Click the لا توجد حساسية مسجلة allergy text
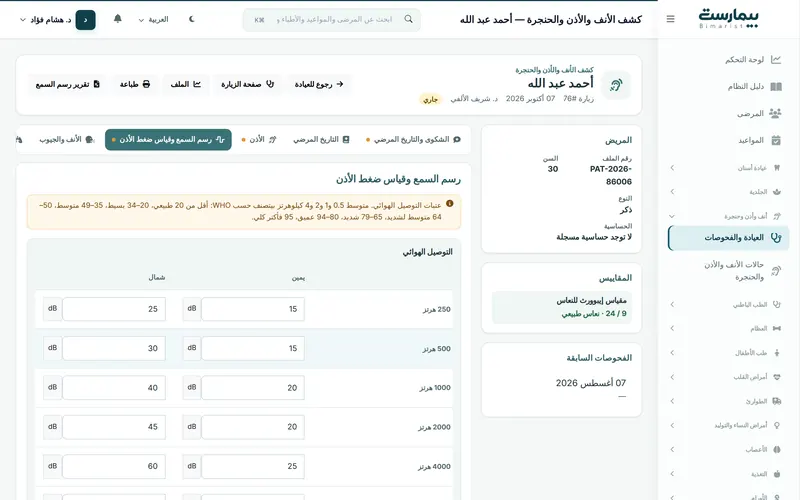This screenshot has height=500, width=800. click(594, 237)
